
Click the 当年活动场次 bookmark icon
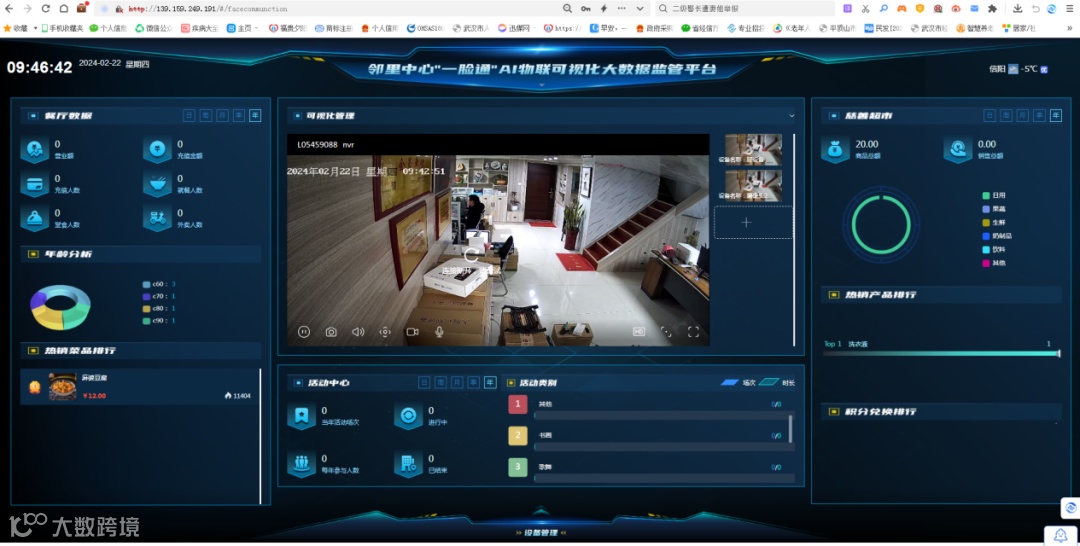[301, 416]
